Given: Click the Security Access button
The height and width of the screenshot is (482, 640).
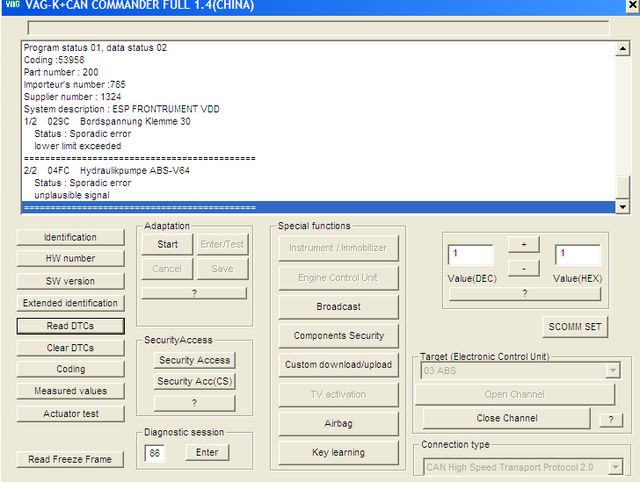Looking at the screenshot, I should pyautogui.click(x=195, y=360).
